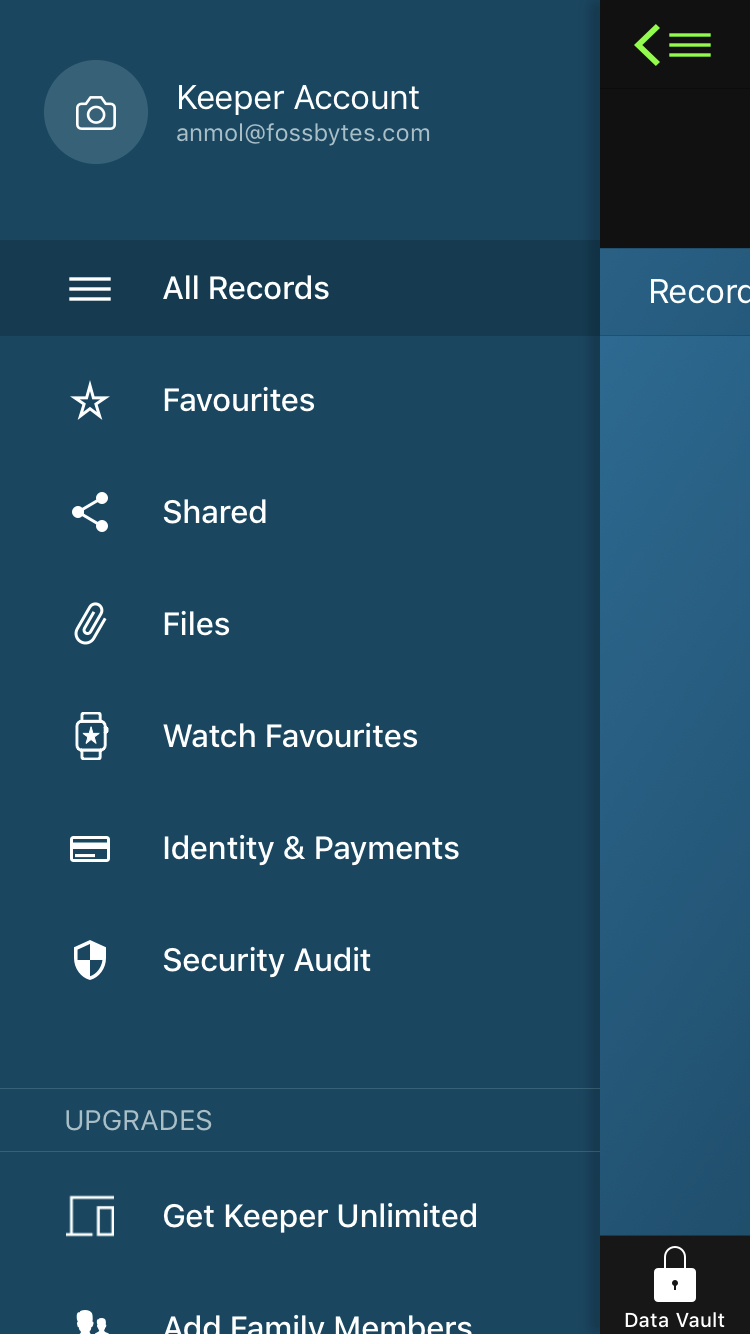This screenshot has height=1334, width=750.
Task: Tap the Favourites star icon
Action: coord(90,401)
